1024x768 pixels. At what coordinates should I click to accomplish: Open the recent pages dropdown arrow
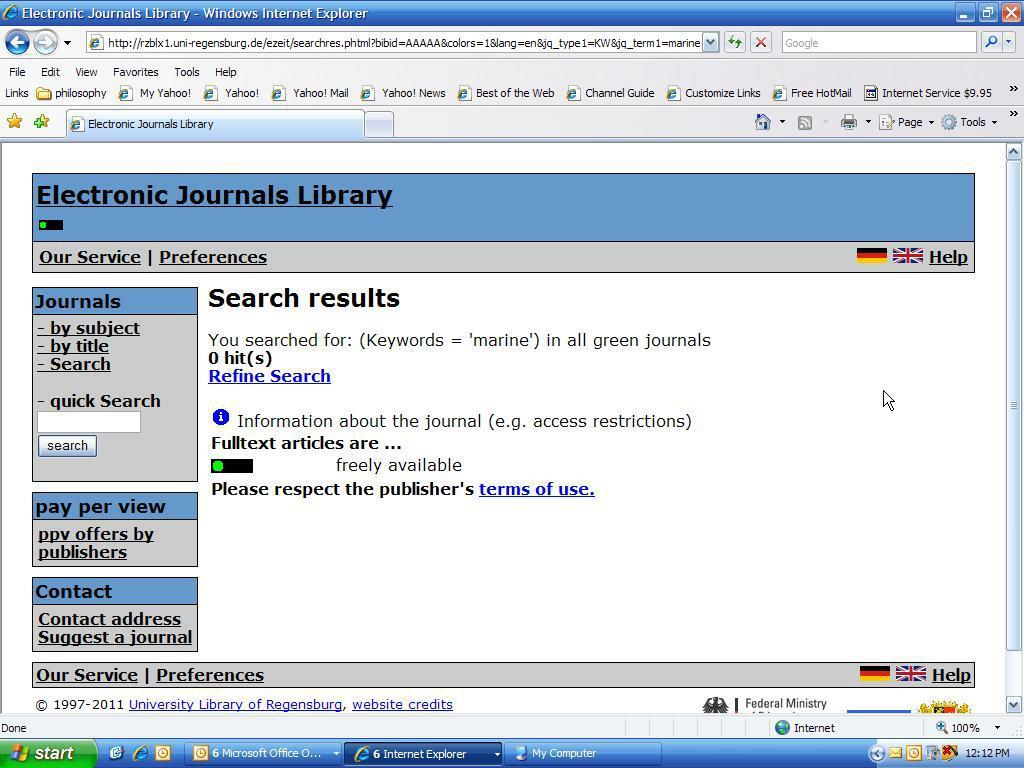click(x=67, y=43)
